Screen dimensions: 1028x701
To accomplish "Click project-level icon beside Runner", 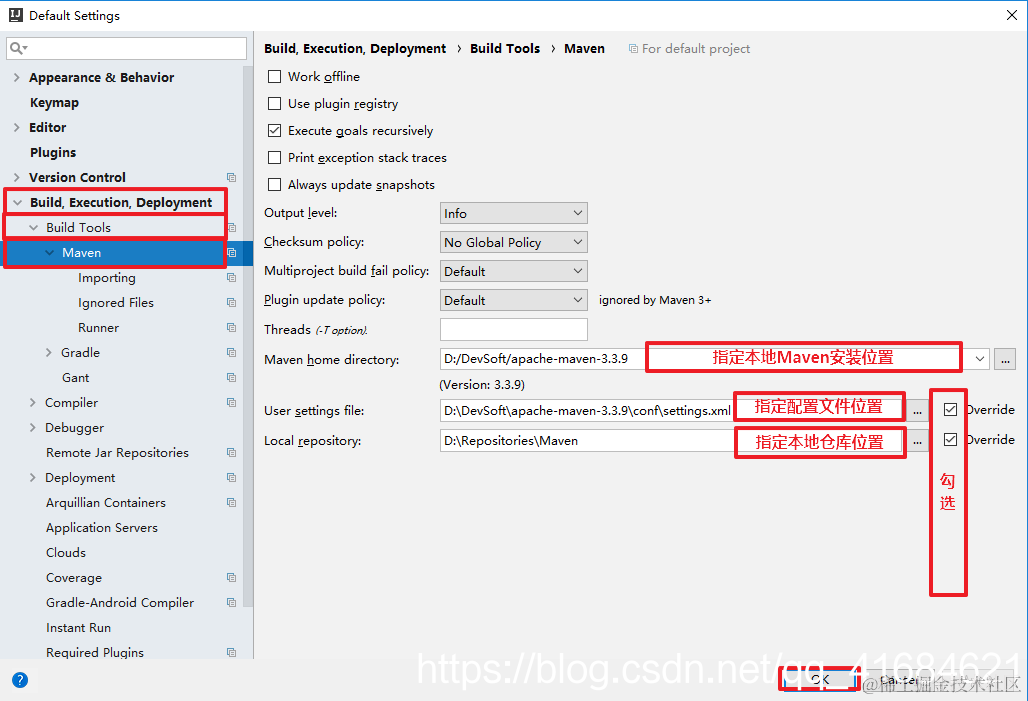I will click(231, 327).
